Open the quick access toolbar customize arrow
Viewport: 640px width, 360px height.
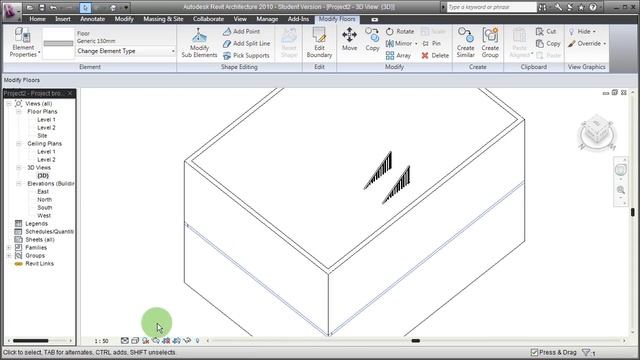click(126, 8)
